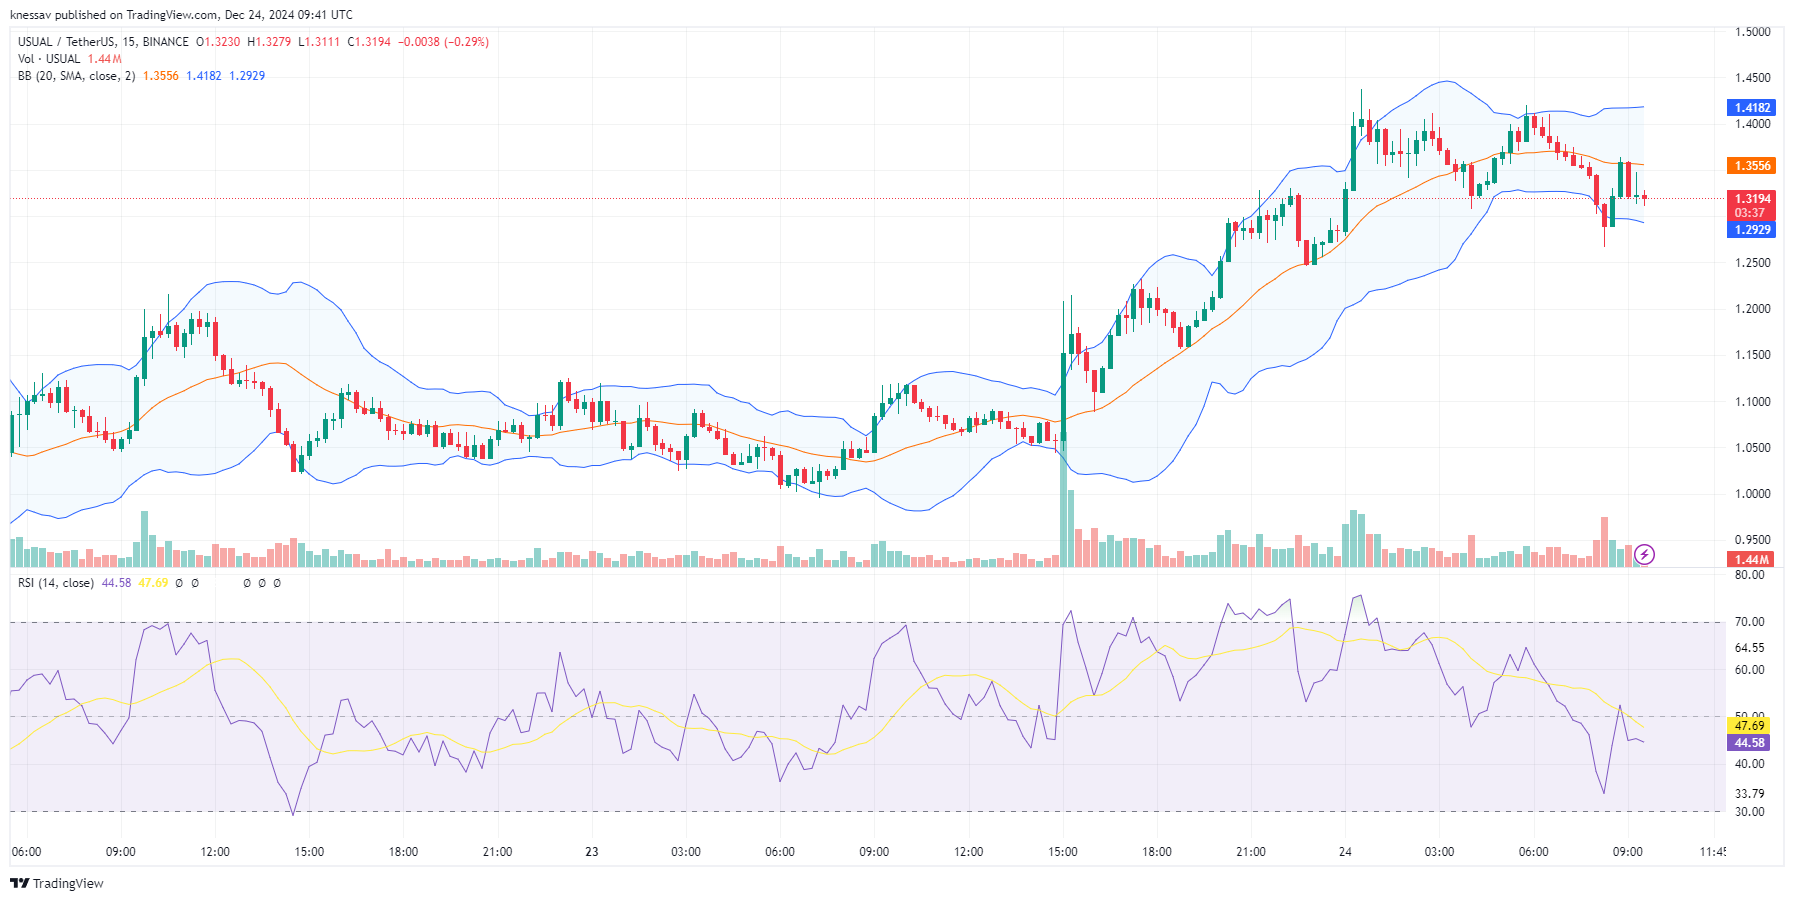
Task: Click the date label 24 on time axis
Action: (1345, 852)
